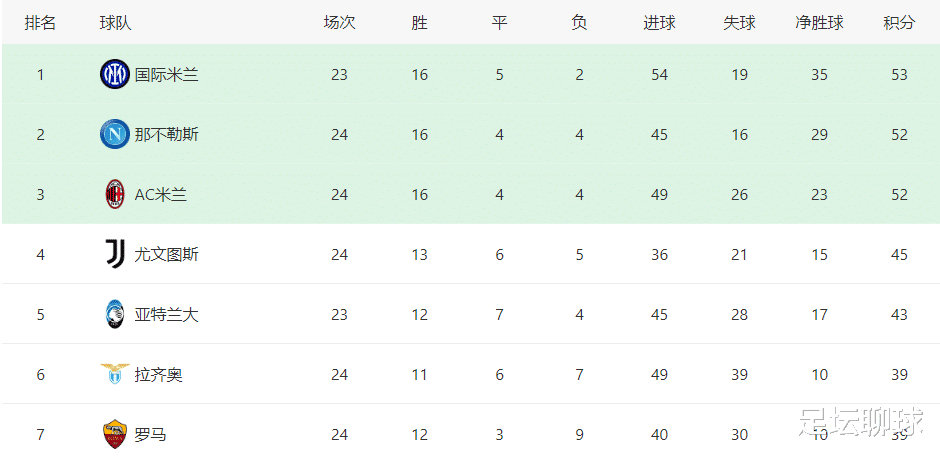Click the Lazio eagle logo

[x=115, y=374]
